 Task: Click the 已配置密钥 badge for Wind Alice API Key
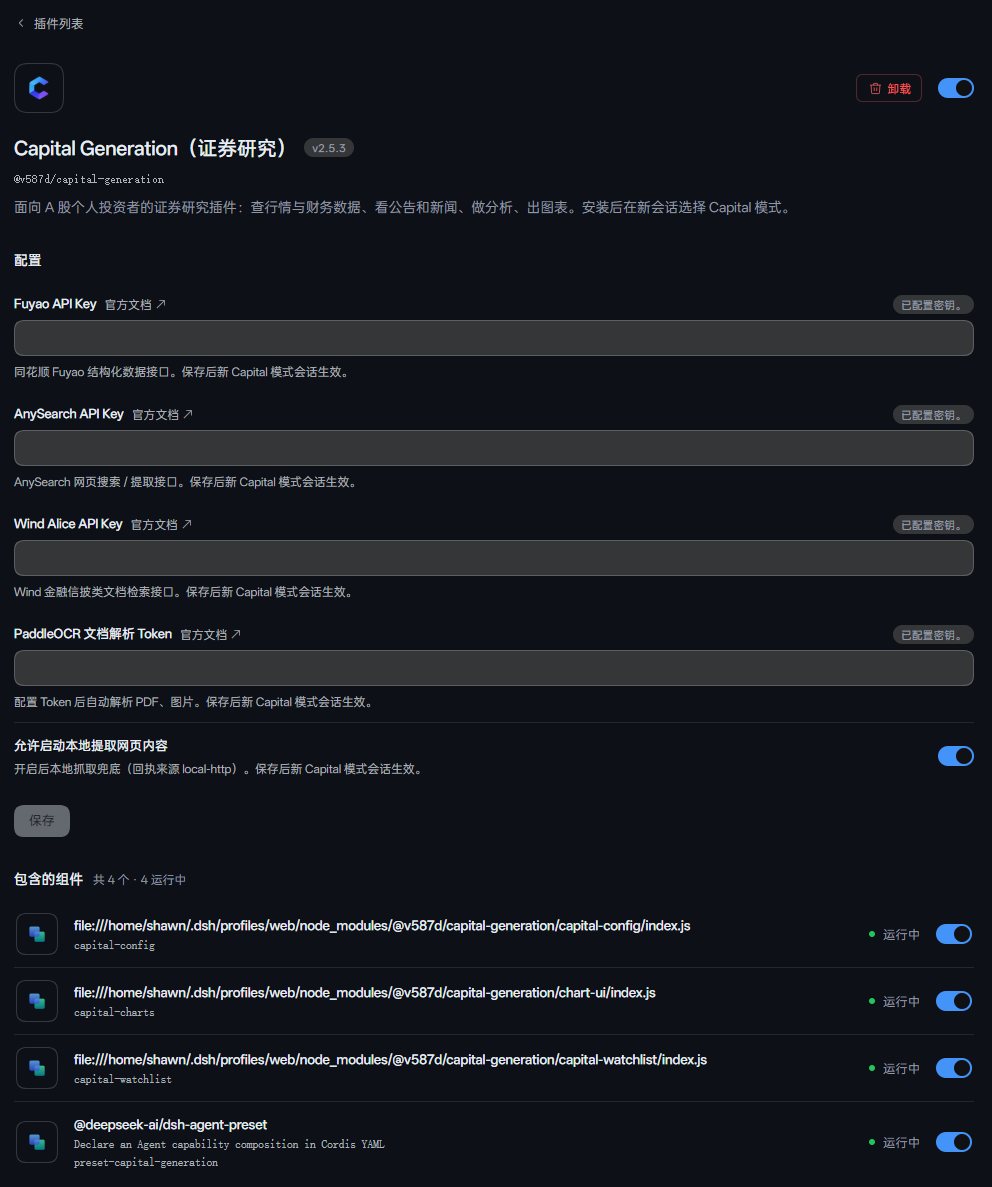[x=932, y=525]
